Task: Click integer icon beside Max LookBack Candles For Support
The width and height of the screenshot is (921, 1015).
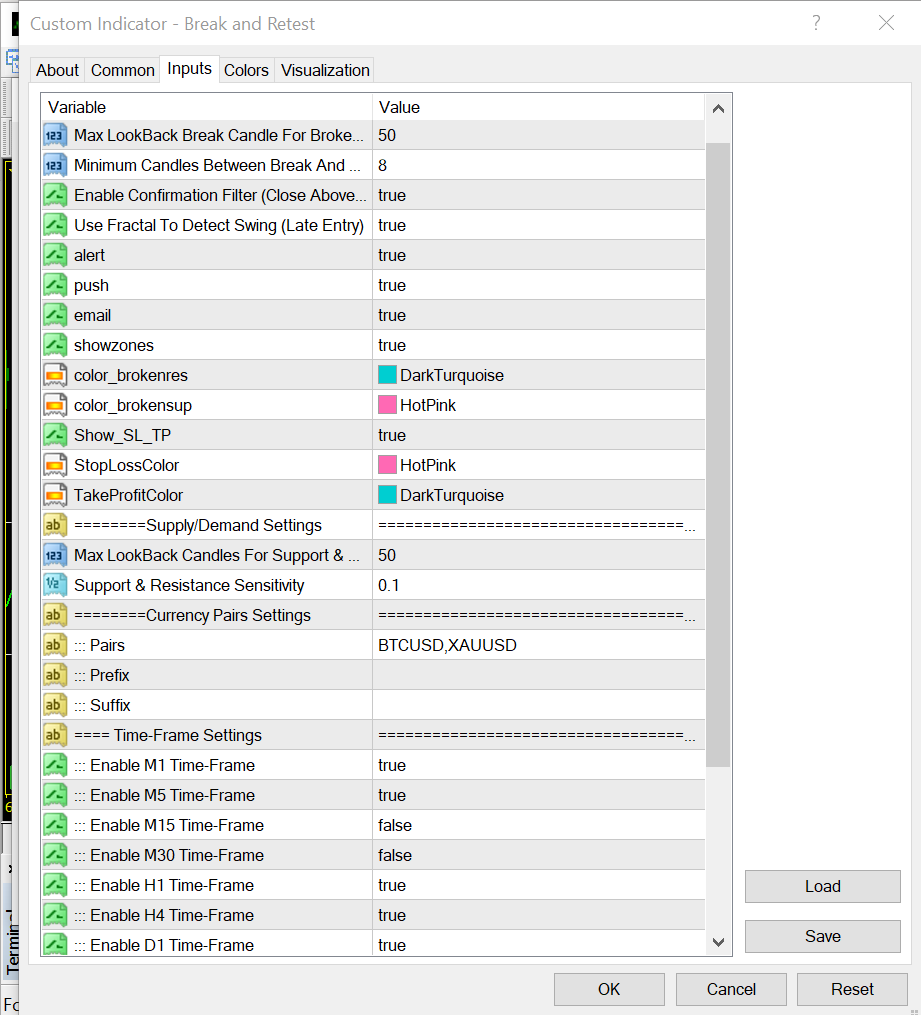Action: coord(55,555)
